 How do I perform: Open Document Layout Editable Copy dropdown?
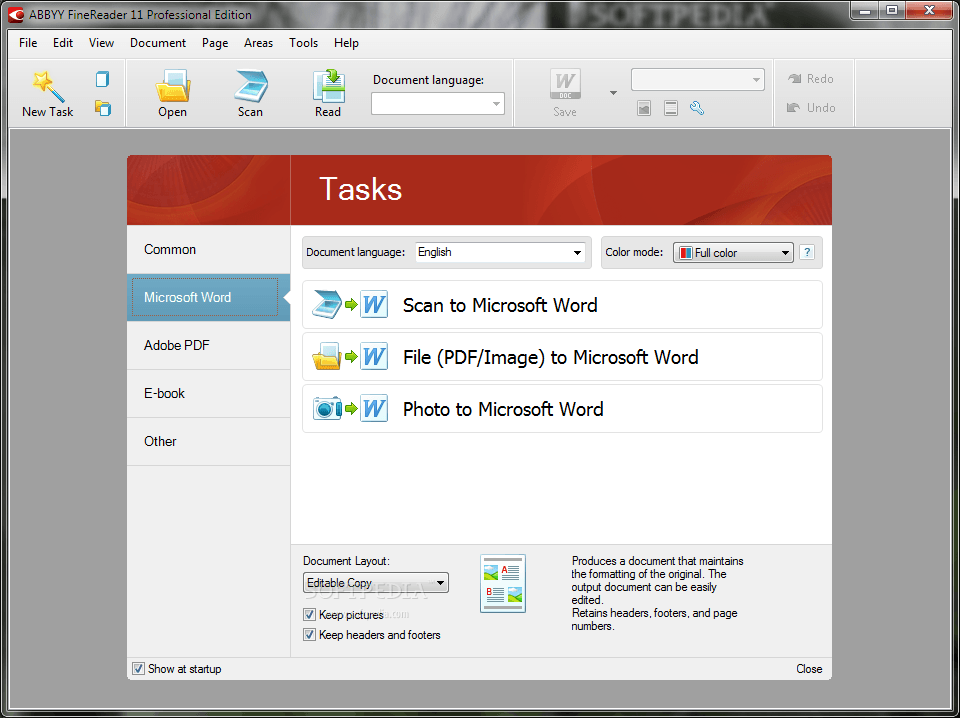376,583
